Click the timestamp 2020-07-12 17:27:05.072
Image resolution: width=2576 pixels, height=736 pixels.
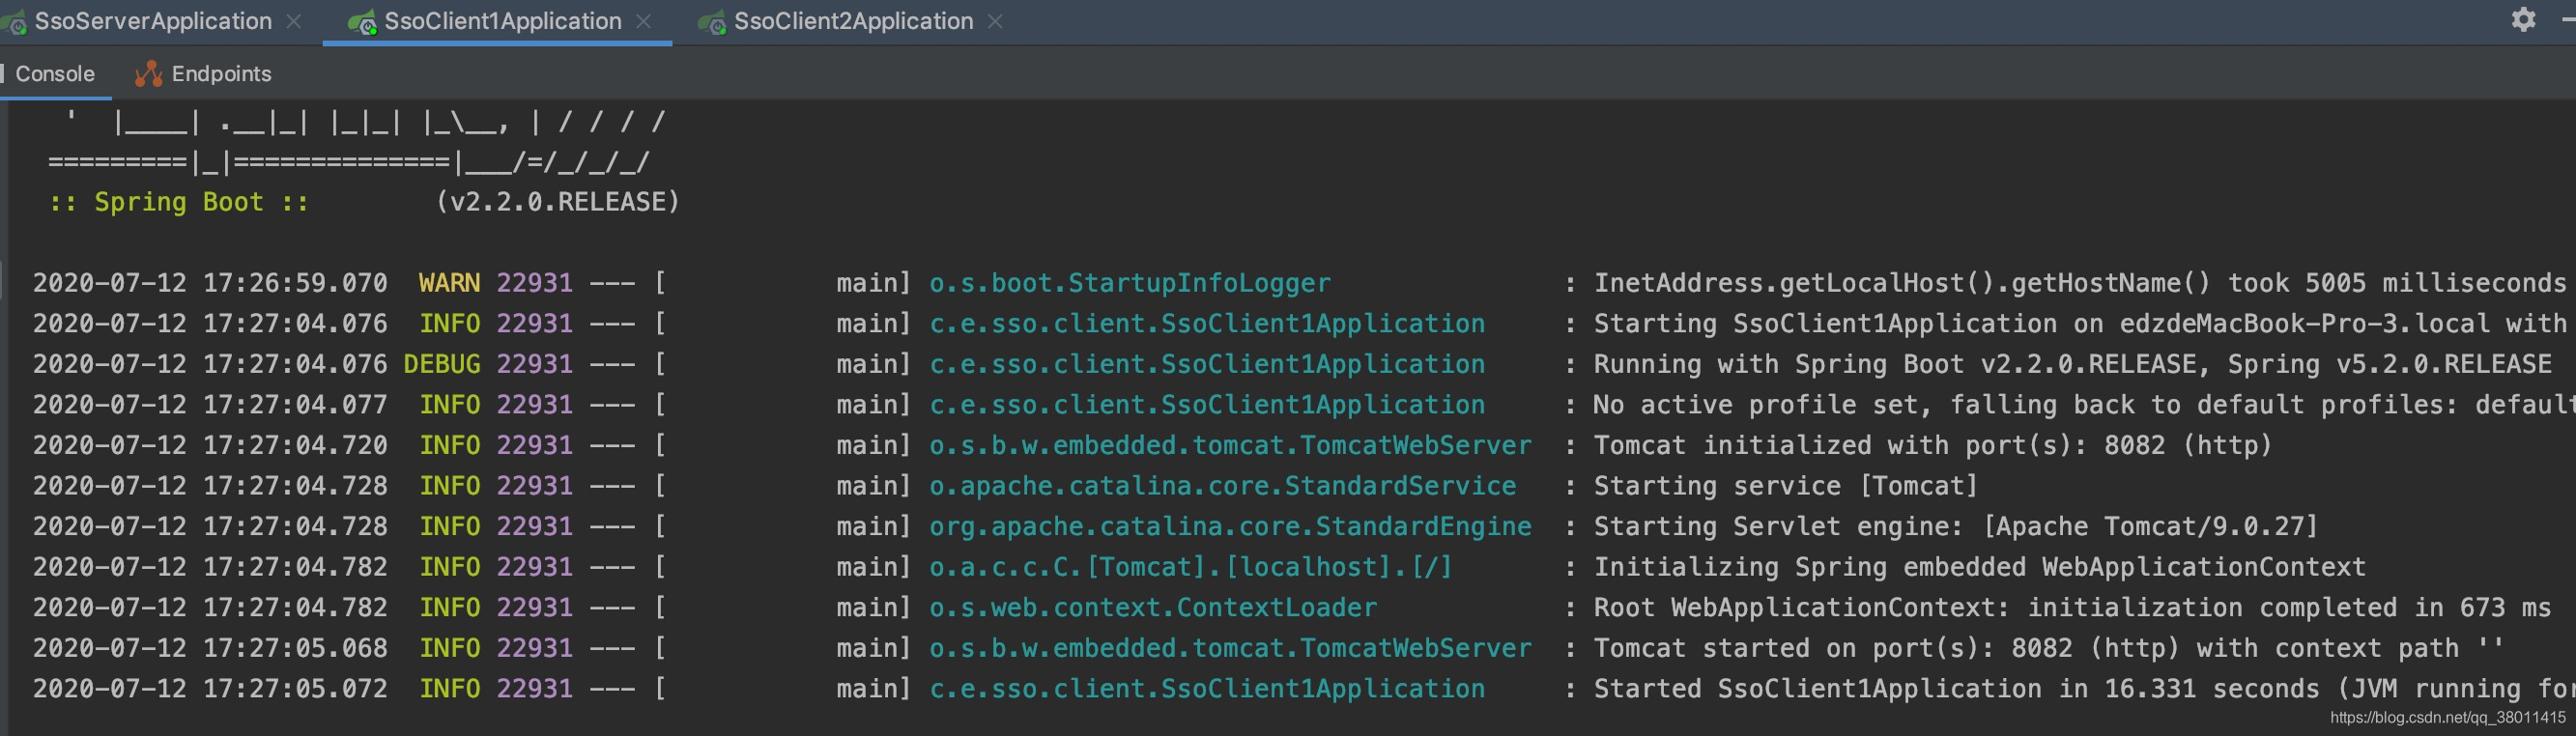coord(210,689)
